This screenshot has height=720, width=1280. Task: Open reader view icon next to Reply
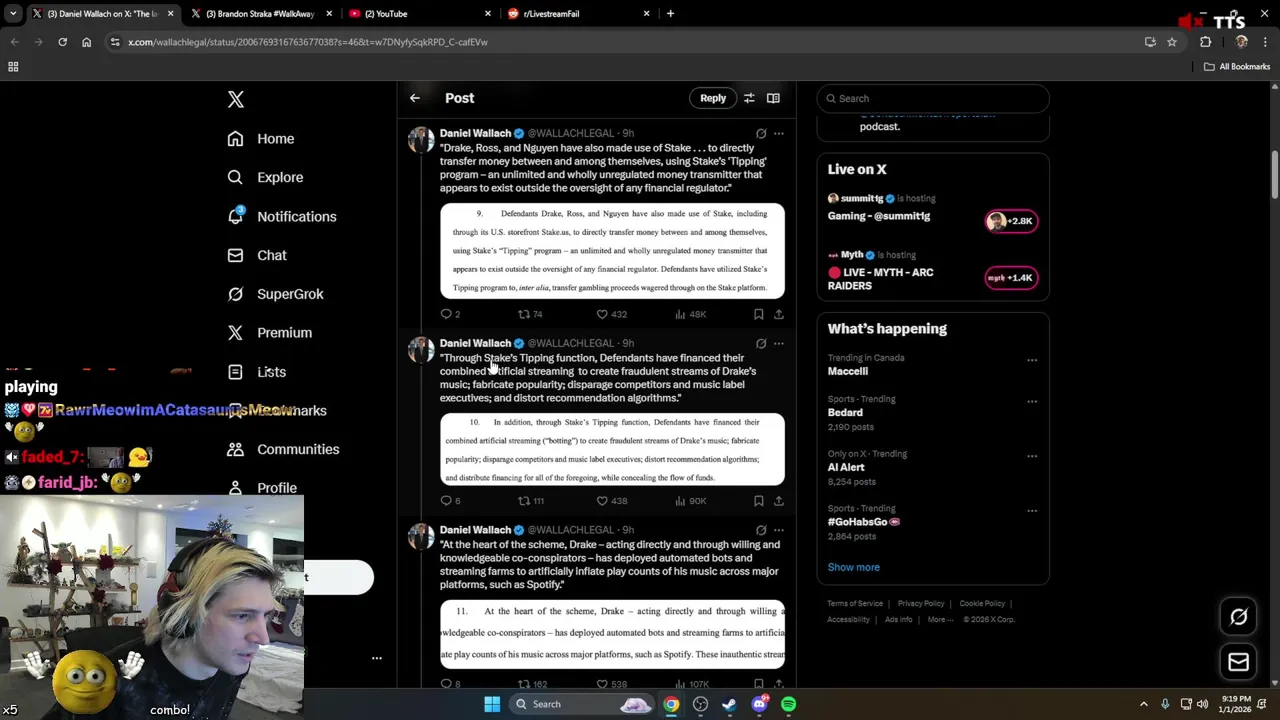tap(773, 98)
